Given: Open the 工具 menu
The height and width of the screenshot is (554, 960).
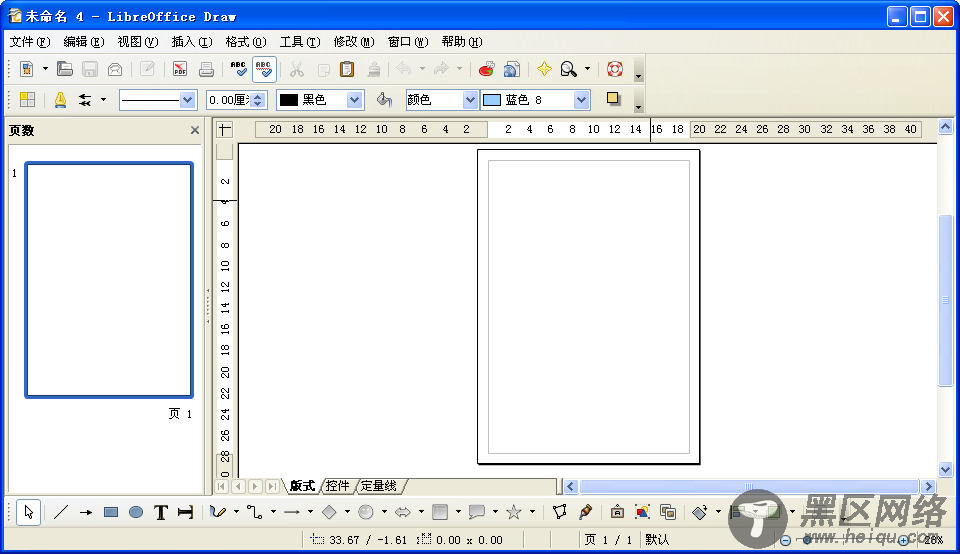Looking at the screenshot, I should [300, 42].
